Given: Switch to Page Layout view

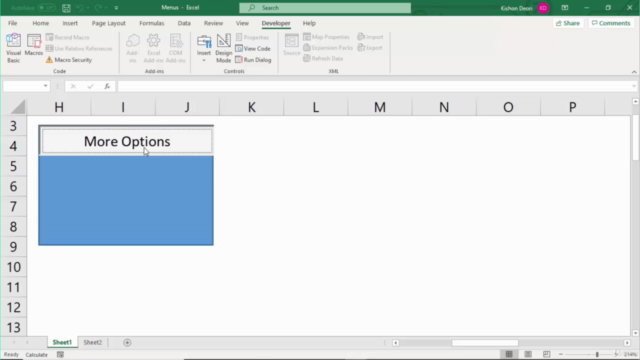Looking at the screenshot, I should [x=528, y=354].
